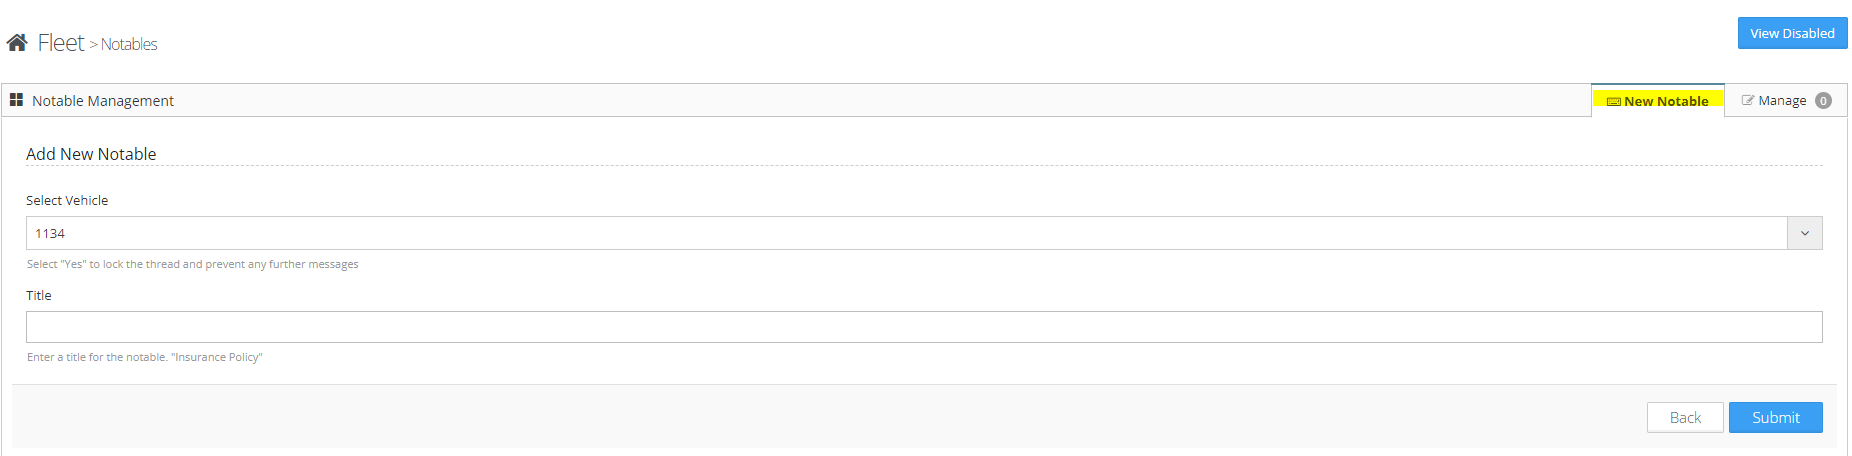Screen dimensions: 1852x456
Task: Click the Notable Management panel title
Action: 103,101
